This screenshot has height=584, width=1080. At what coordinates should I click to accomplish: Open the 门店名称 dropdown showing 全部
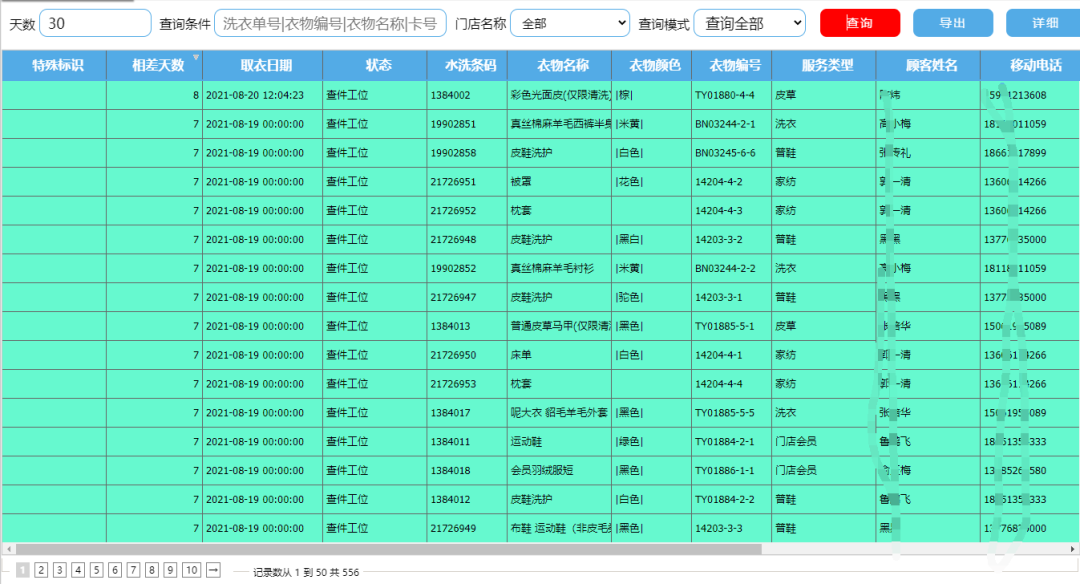571,23
